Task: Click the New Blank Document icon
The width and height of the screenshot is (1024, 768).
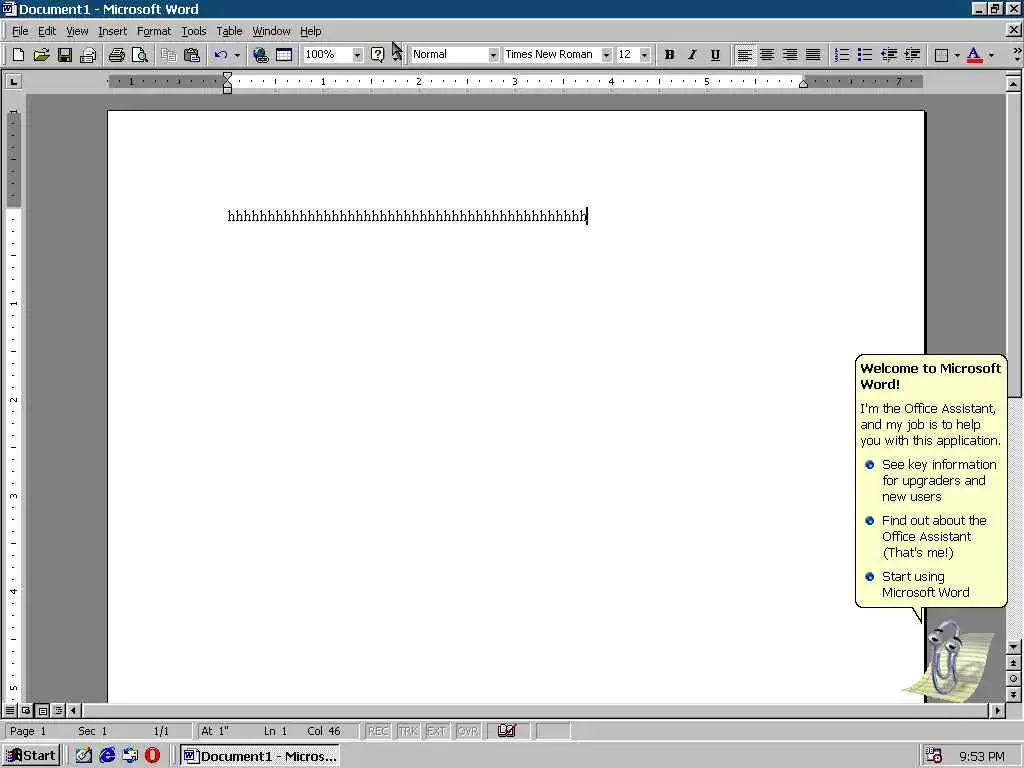Action: click(x=18, y=55)
